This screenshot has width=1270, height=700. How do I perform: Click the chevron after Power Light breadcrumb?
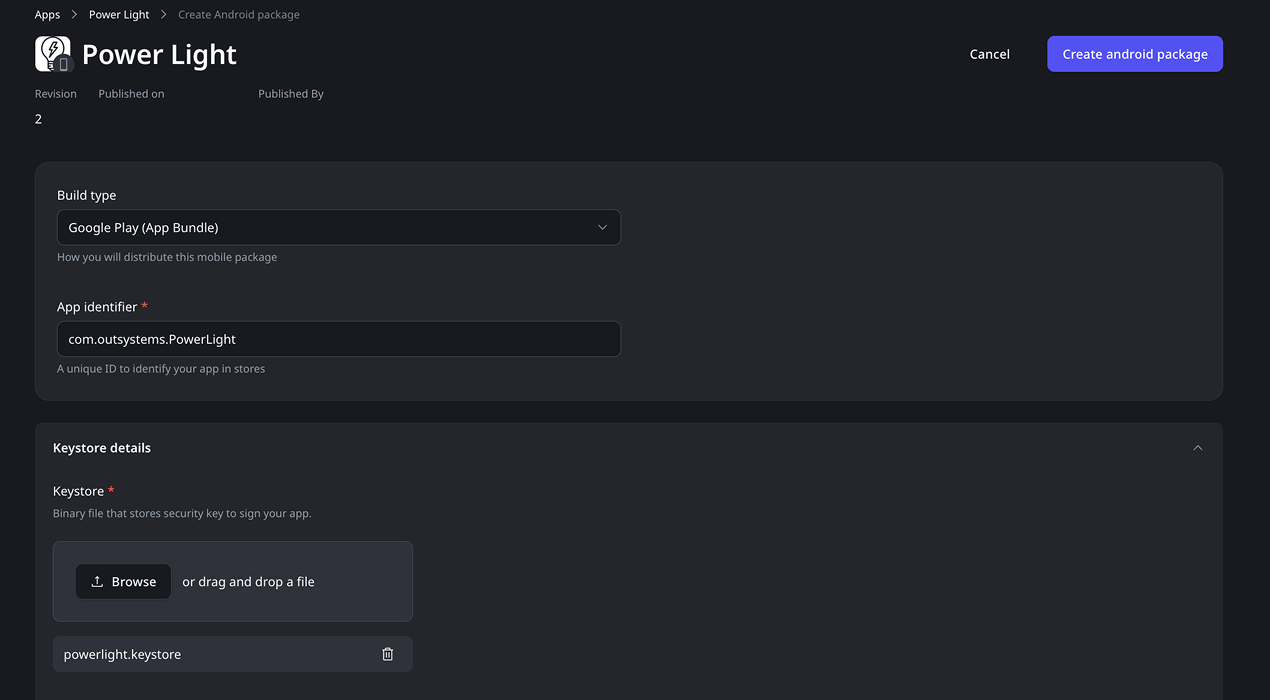tap(164, 15)
